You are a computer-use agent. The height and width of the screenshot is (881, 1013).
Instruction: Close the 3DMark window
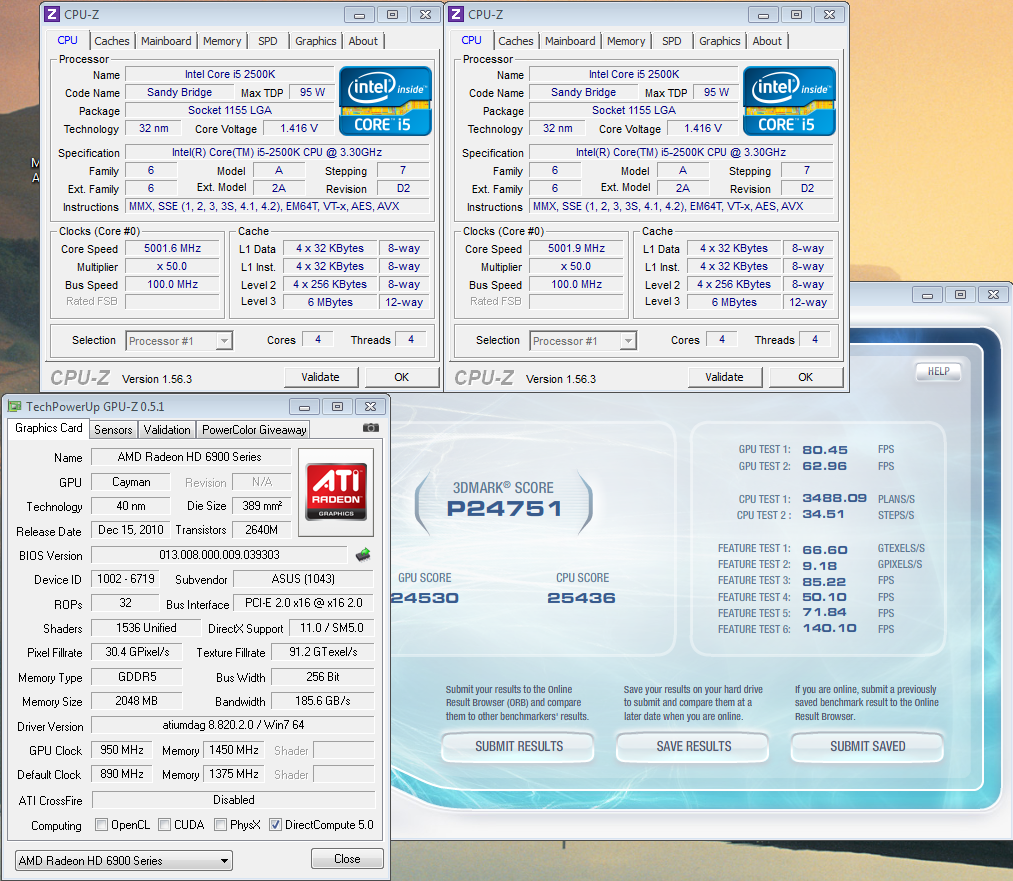[993, 295]
